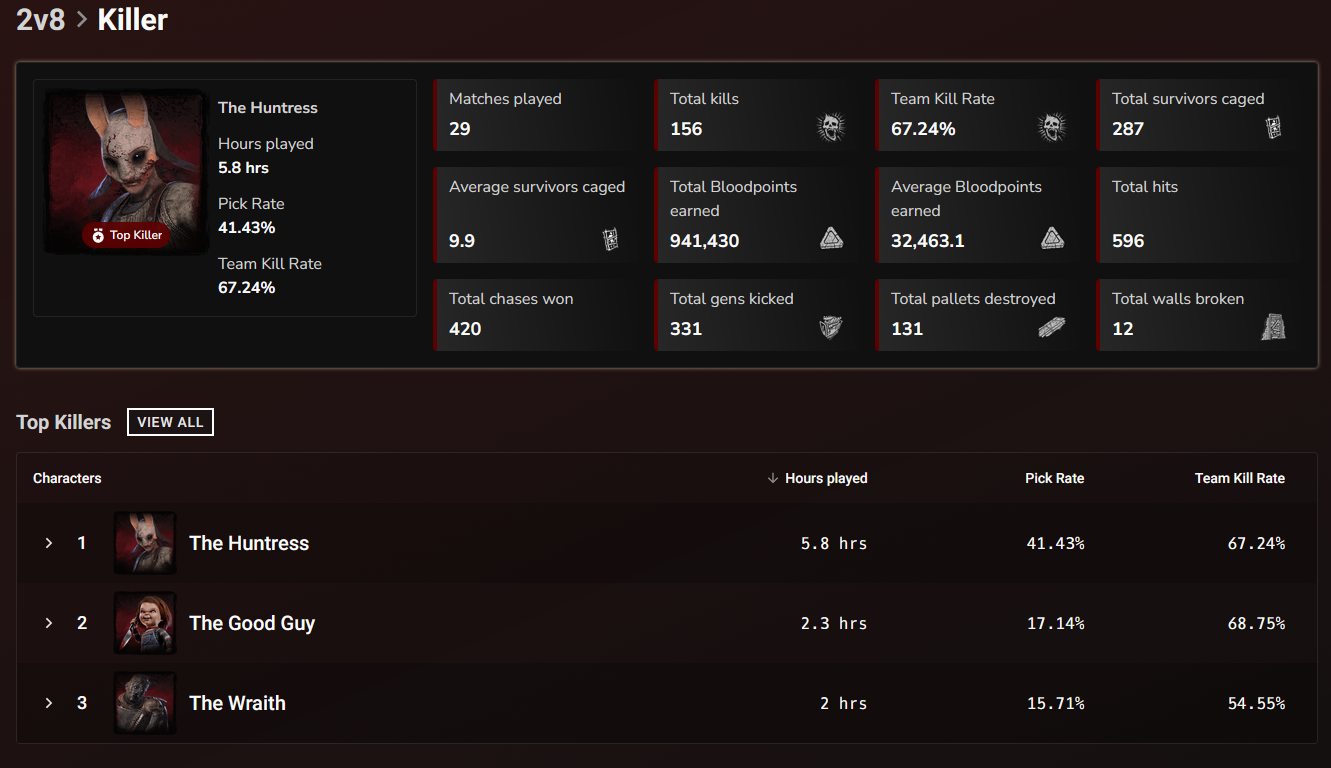Click The Huntress row thumbnail
This screenshot has width=1331, height=768.
click(x=145, y=543)
